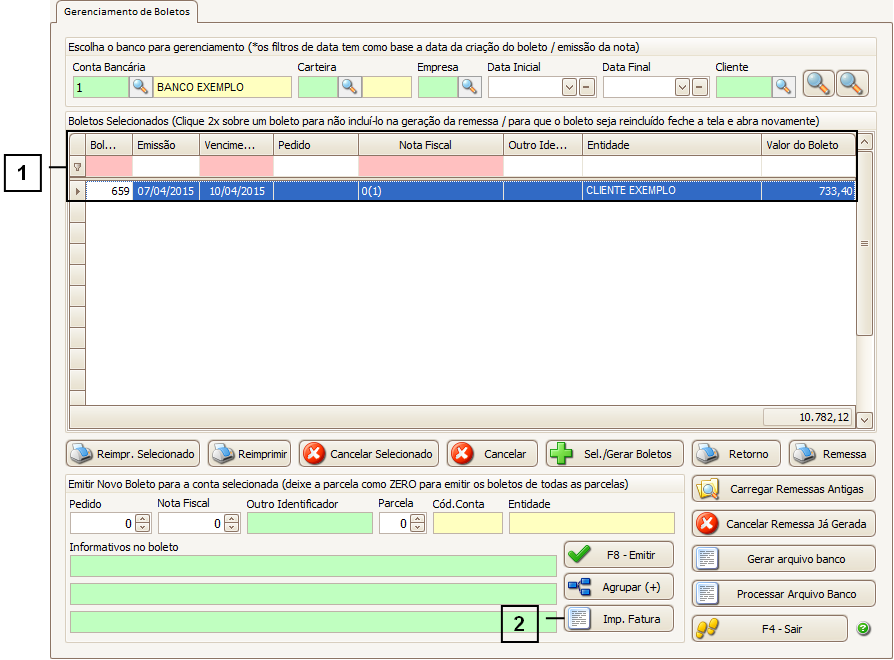The height and width of the screenshot is (660, 894).
Task: Sort by Valor do Boleto column header
Action: [802, 145]
